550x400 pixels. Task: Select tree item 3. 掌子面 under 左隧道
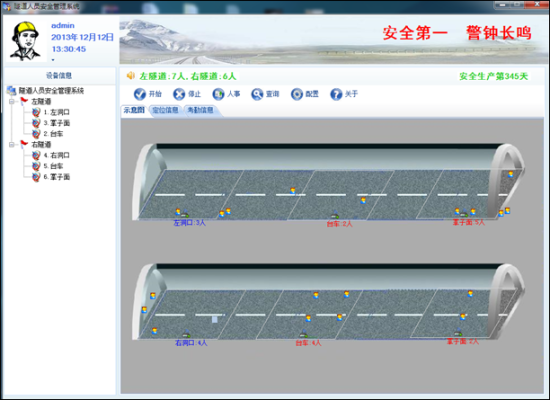pyautogui.click(x=56, y=123)
